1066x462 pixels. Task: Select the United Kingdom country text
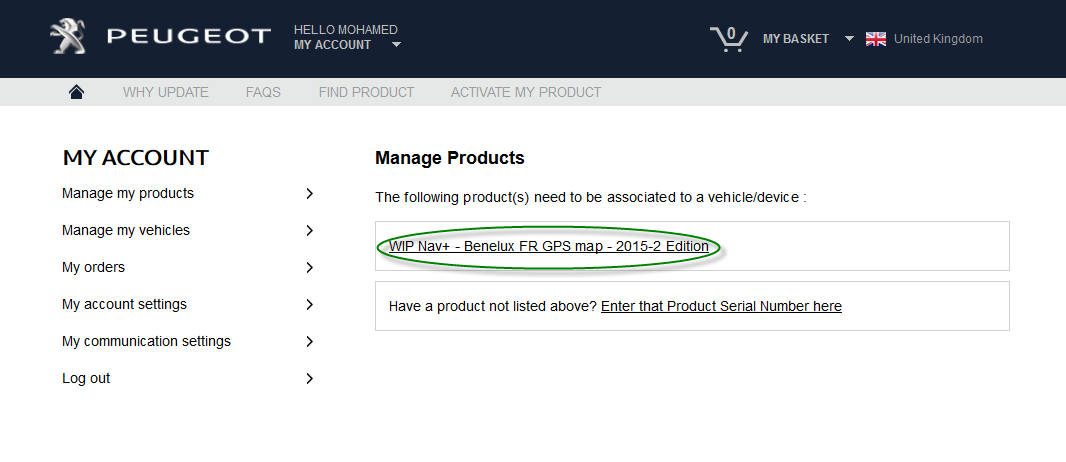tap(938, 39)
